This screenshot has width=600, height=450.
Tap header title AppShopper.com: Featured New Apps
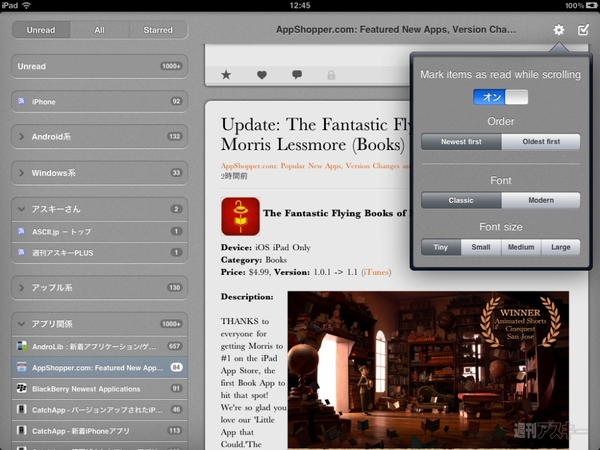pyautogui.click(x=396, y=29)
